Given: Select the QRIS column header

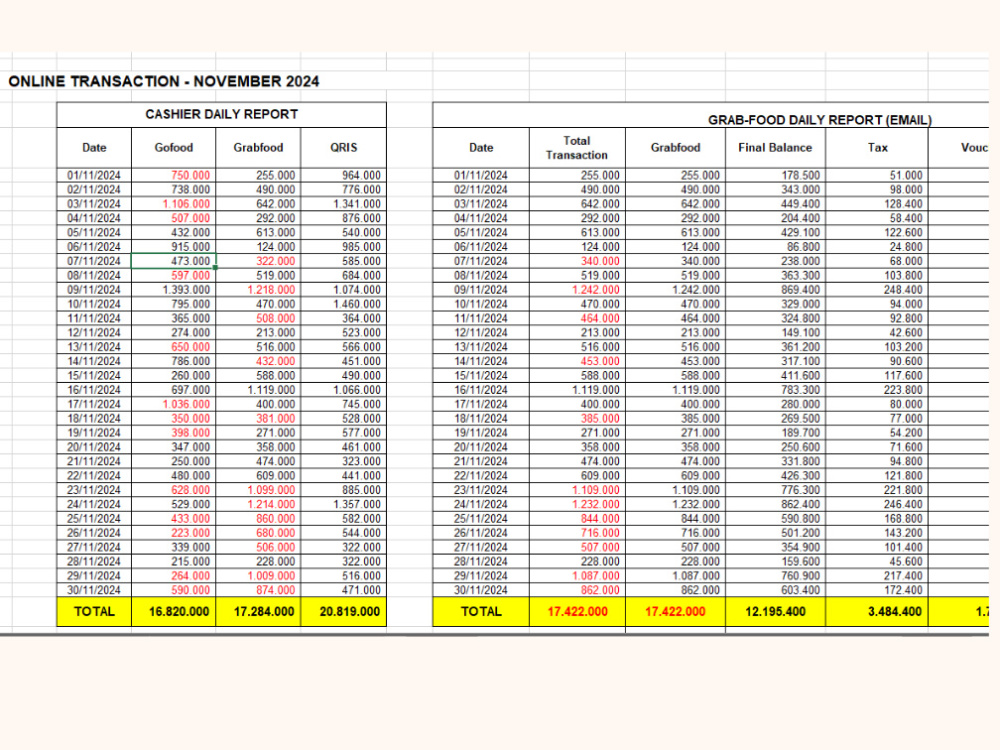Looking at the screenshot, I should [x=343, y=147].
